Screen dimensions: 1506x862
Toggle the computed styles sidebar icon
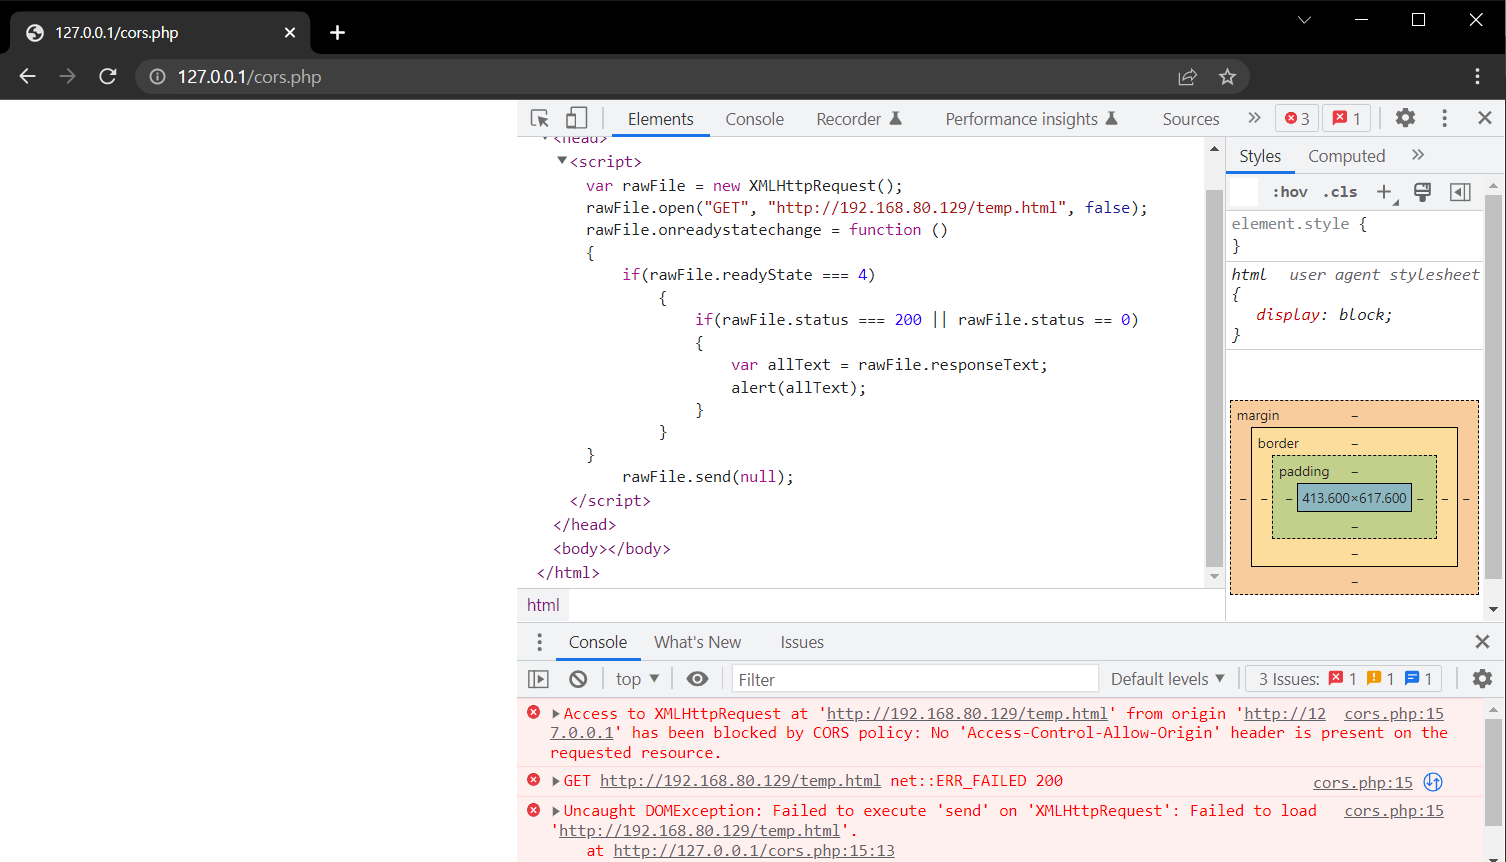pos(1460,192)
